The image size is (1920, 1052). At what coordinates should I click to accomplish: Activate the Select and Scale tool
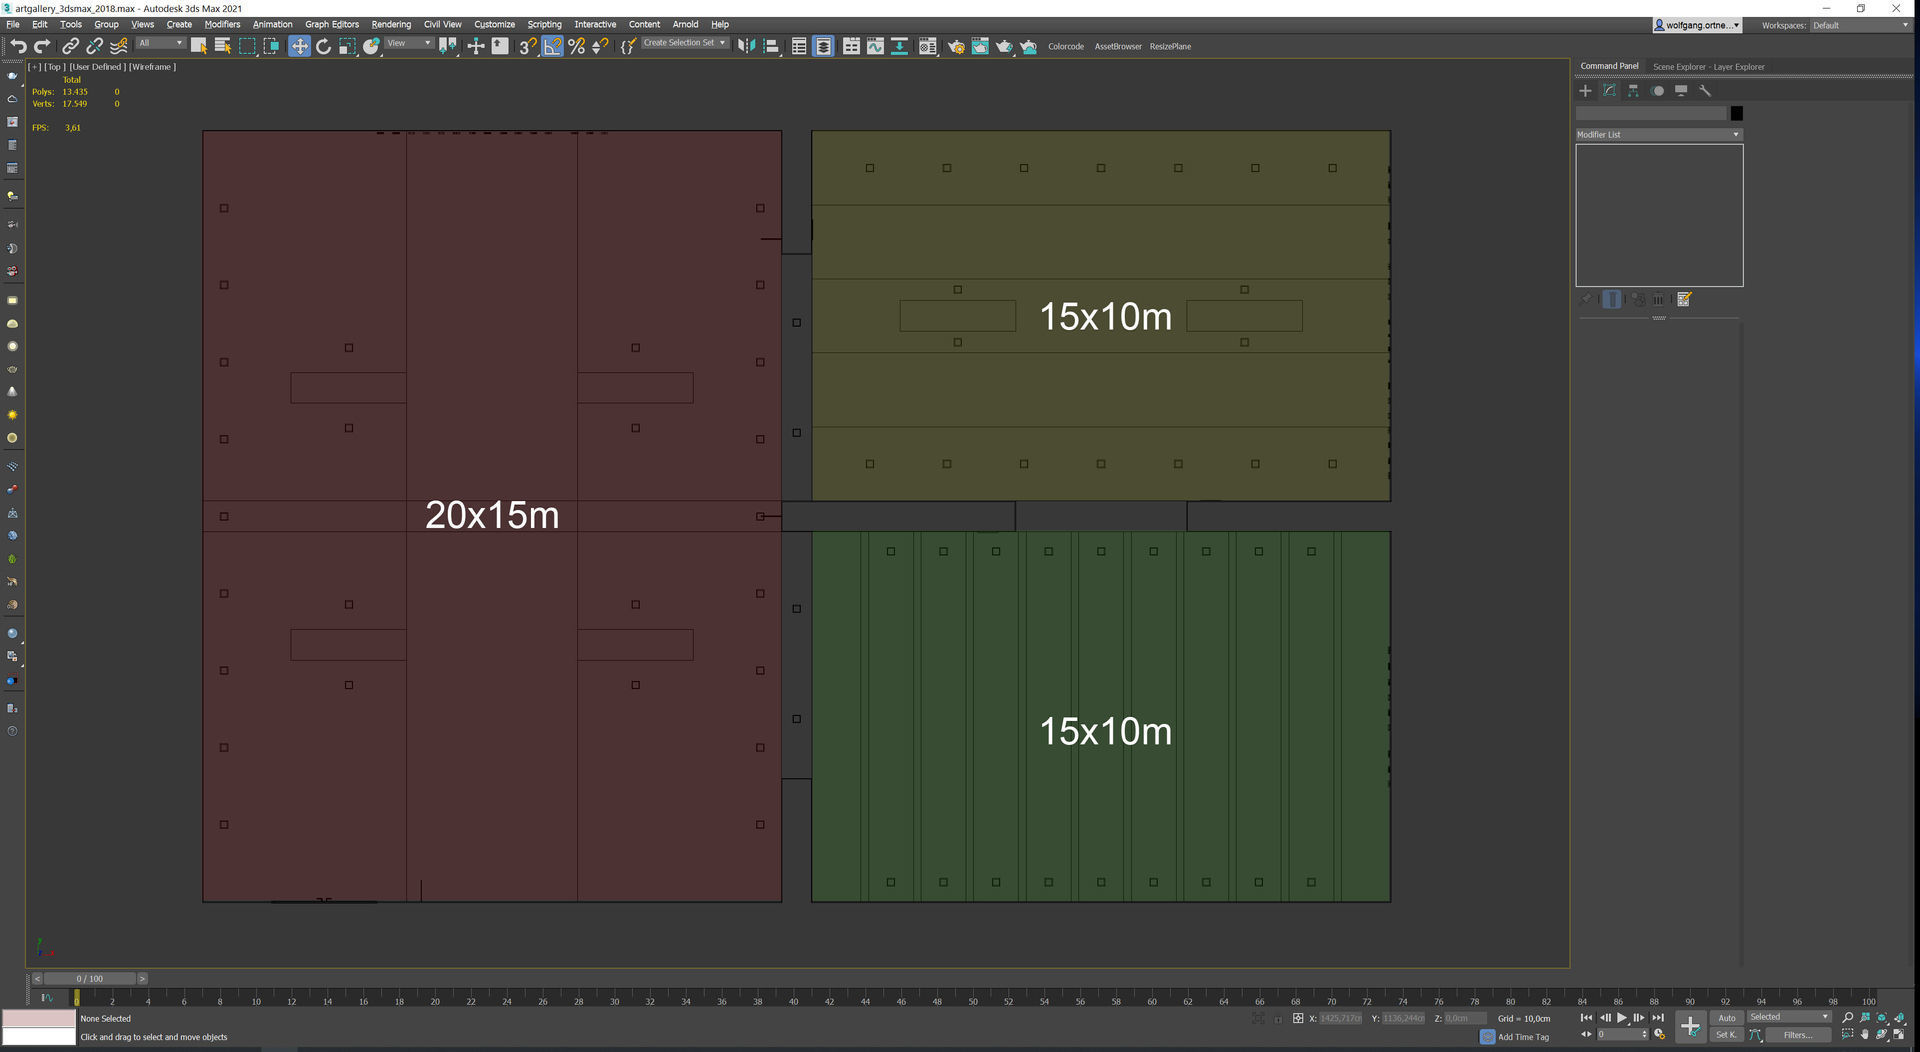[x=347, y=46]
